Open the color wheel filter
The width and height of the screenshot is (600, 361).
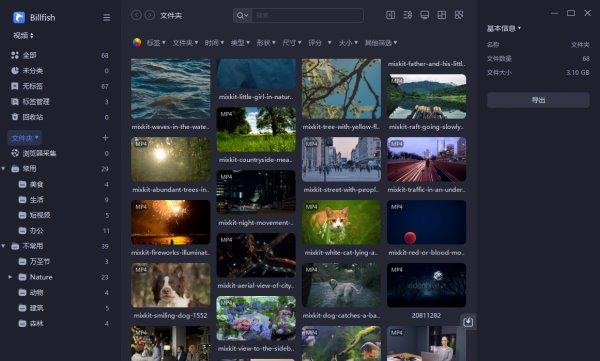click(137, 42)
